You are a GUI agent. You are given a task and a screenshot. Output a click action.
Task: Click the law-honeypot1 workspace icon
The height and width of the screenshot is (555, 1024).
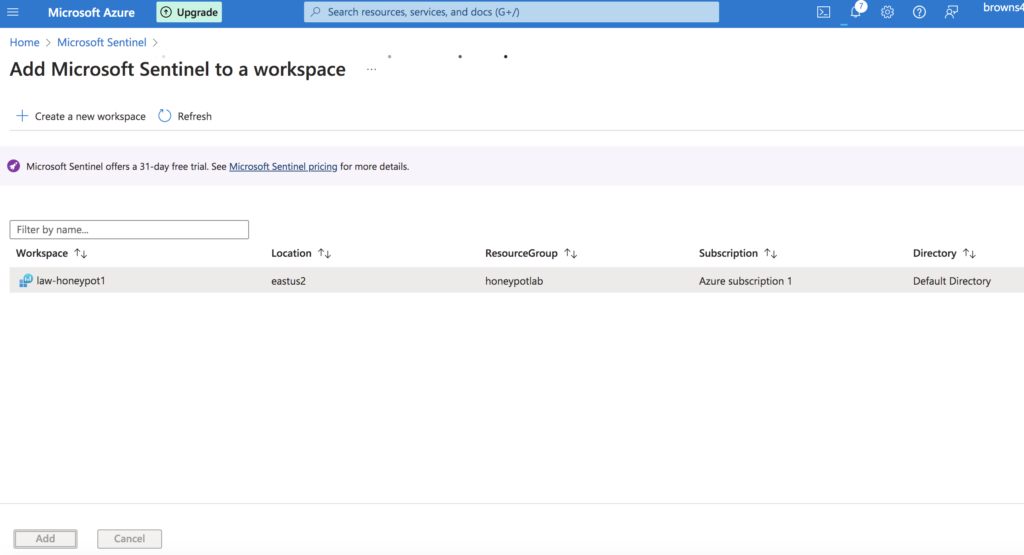25,281
